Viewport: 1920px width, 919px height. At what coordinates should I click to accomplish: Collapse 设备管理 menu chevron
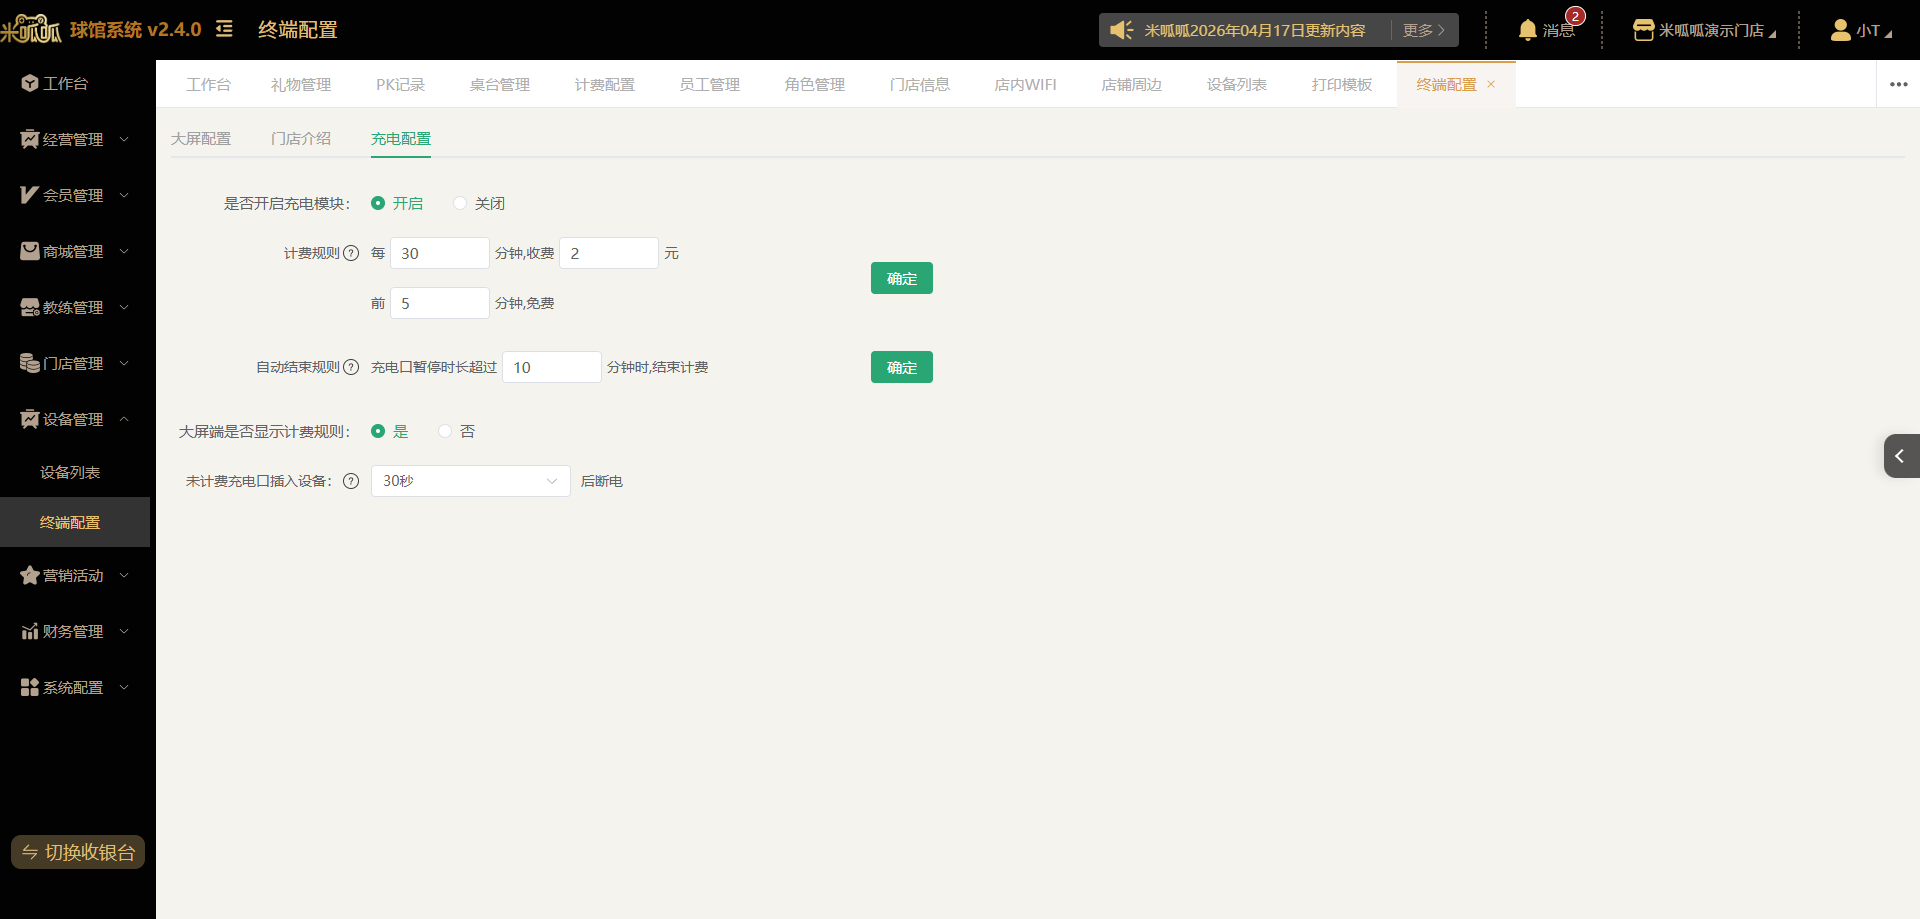124,419
